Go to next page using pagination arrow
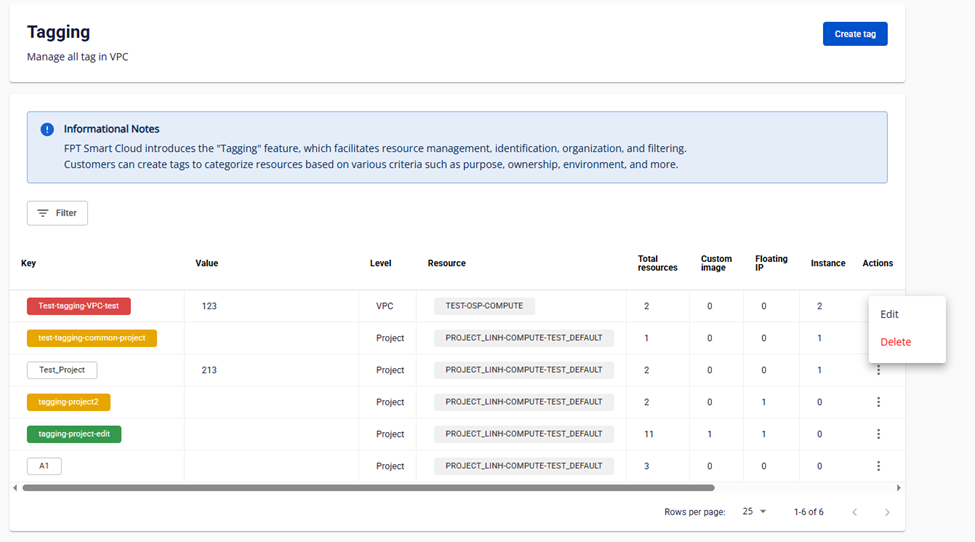 (x=887, y=512)
